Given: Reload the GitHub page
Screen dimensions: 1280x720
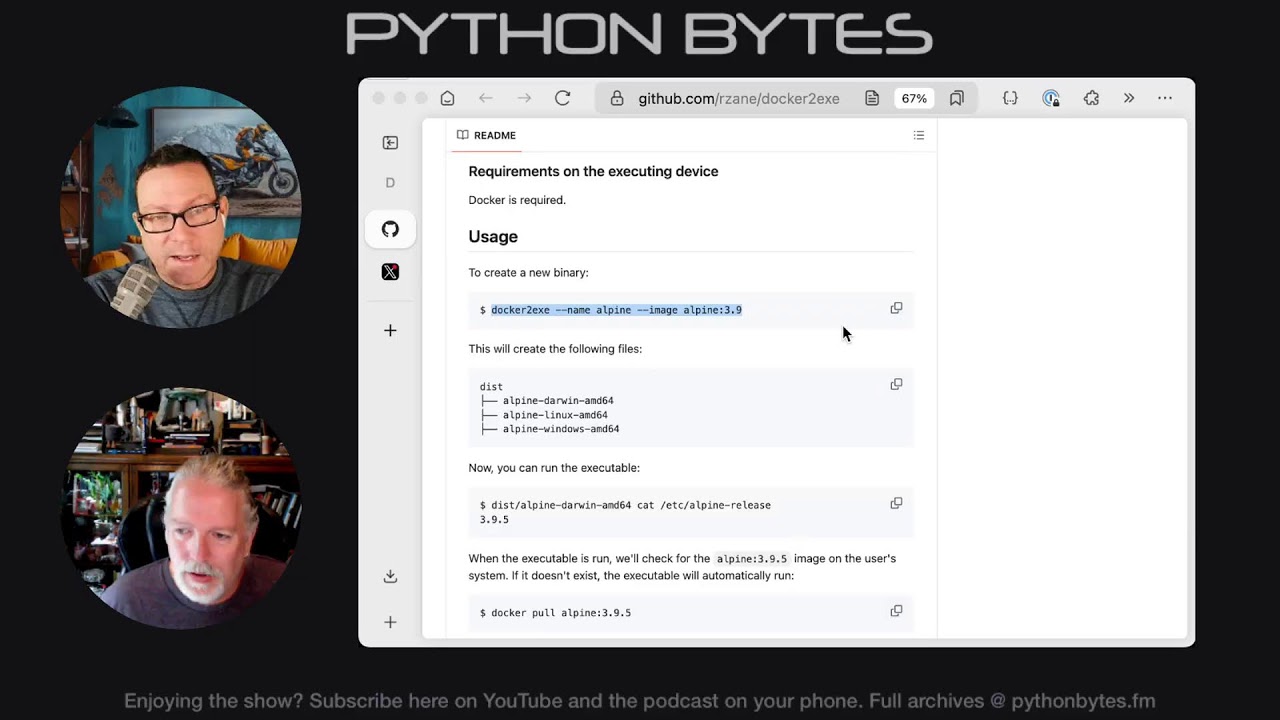Looking at the screenshot, I should [563, 98].
